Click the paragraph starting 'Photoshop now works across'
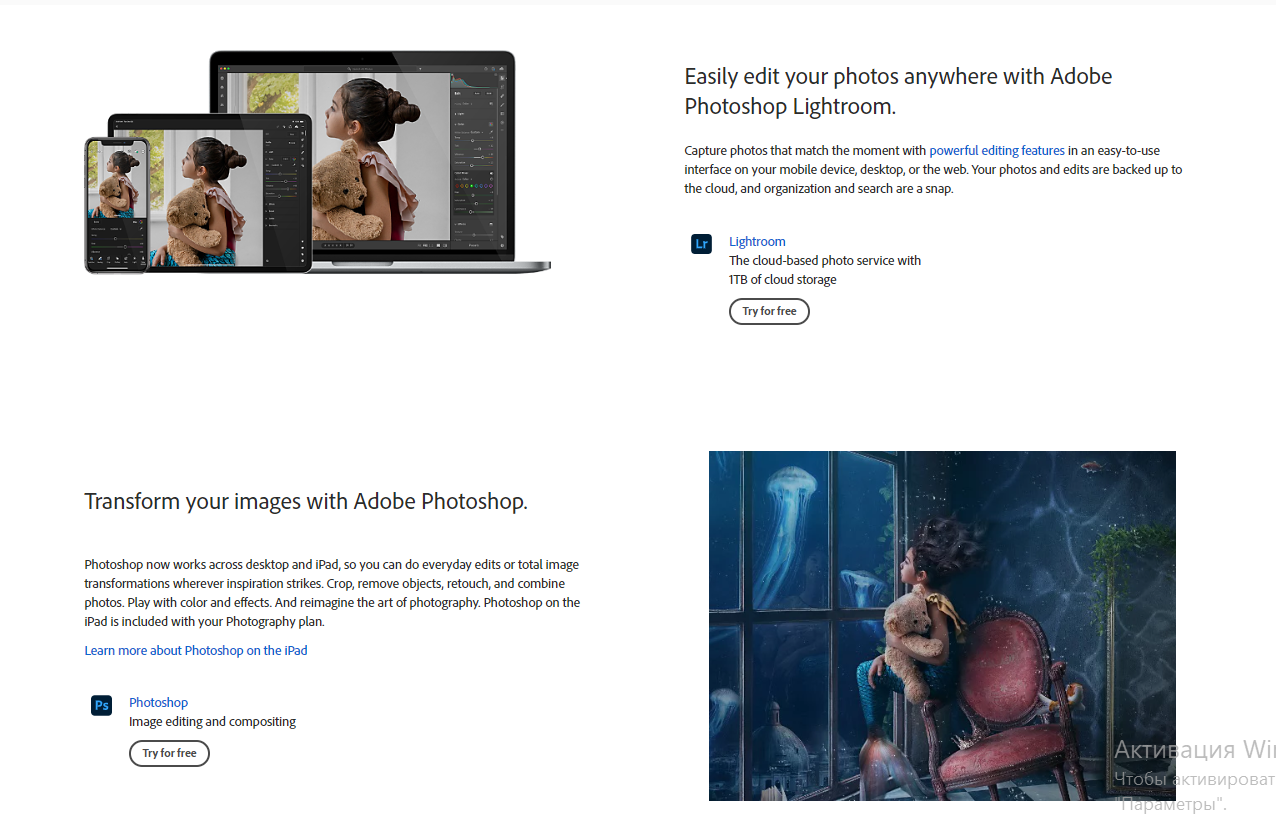Image resolution: width=1276 pixels, height=836 pixels. tap(332, 593)
